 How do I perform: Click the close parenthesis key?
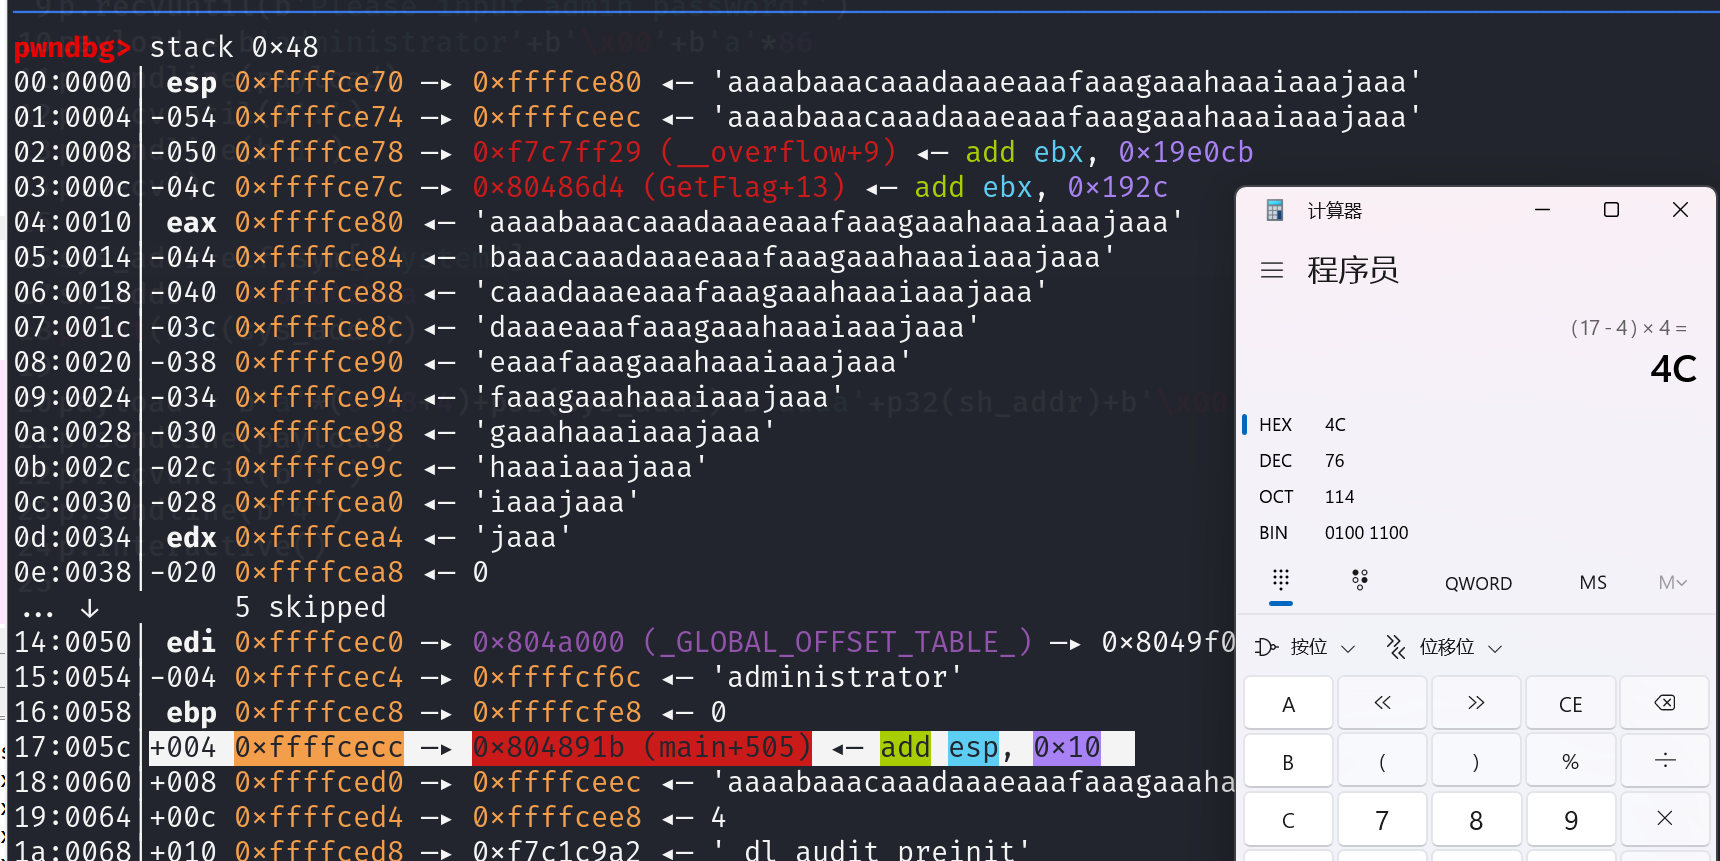tap(1476, 761)
